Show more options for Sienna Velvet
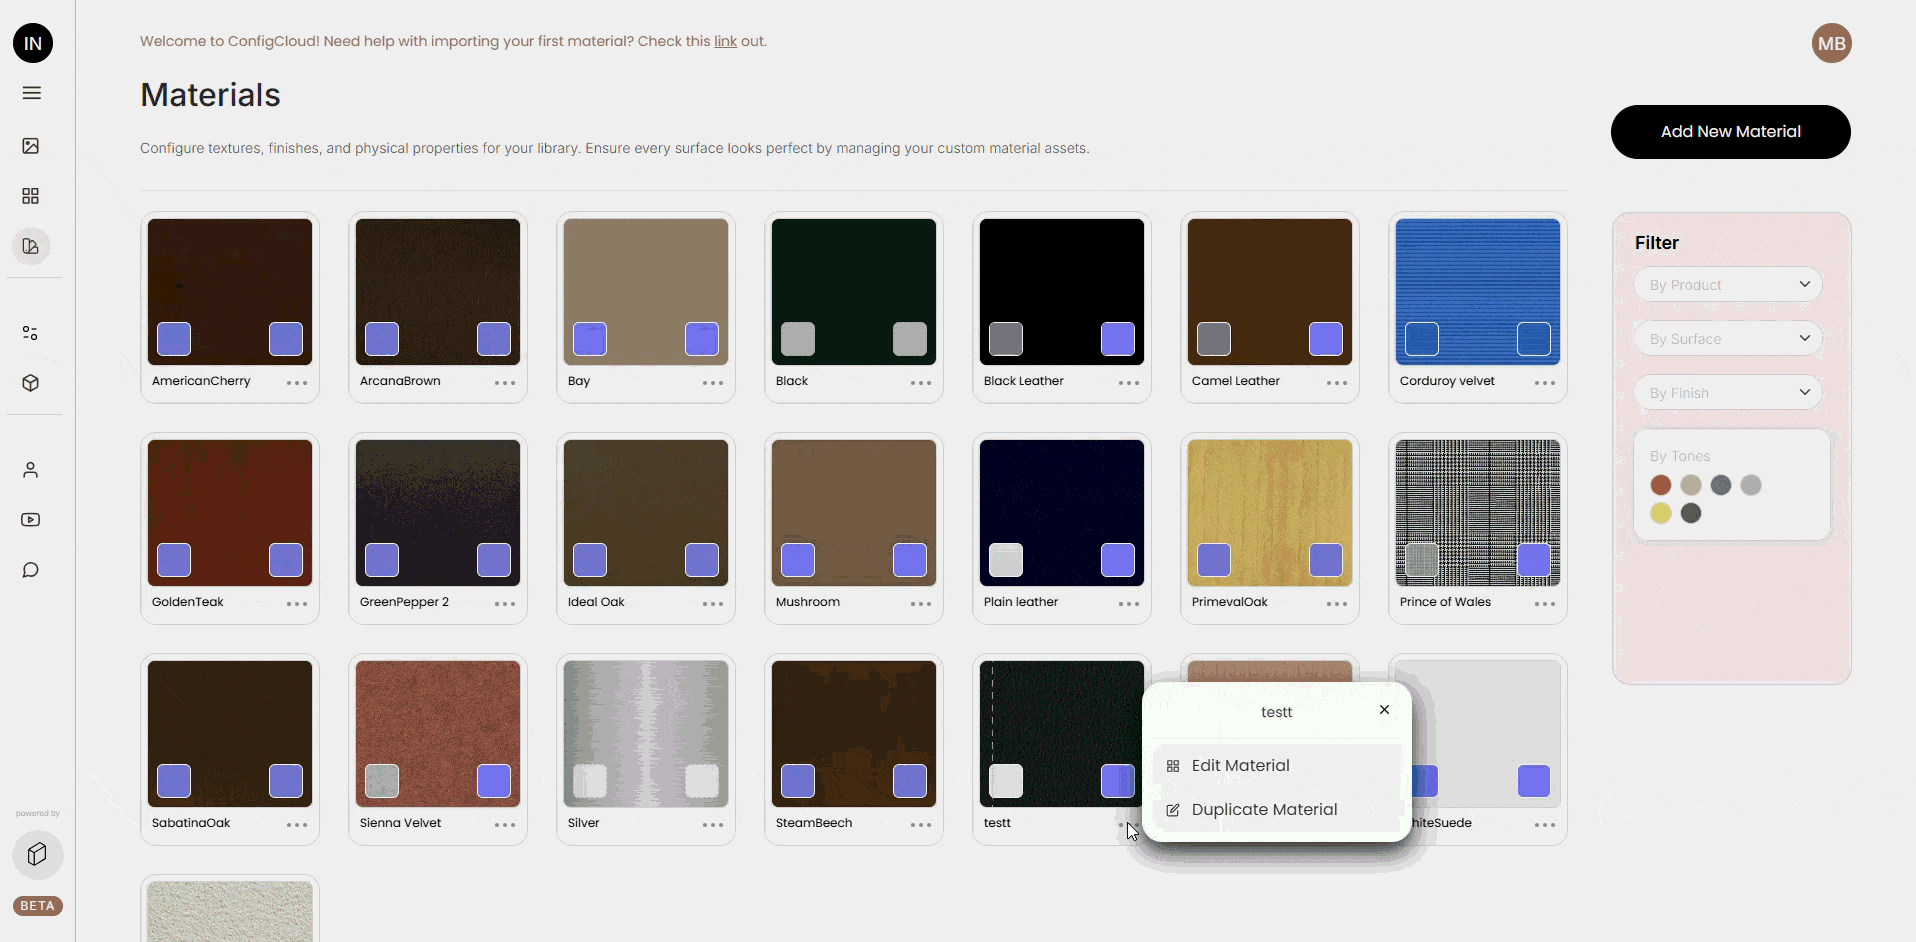Screen dimensions: 1916x942 [505, 825]
